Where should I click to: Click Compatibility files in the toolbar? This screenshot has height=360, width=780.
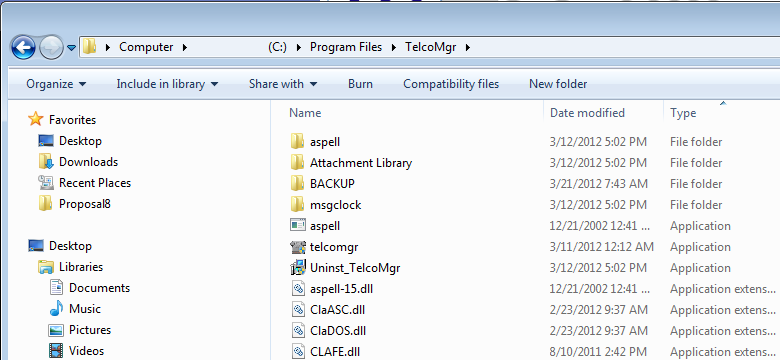[x=451, y=84]
